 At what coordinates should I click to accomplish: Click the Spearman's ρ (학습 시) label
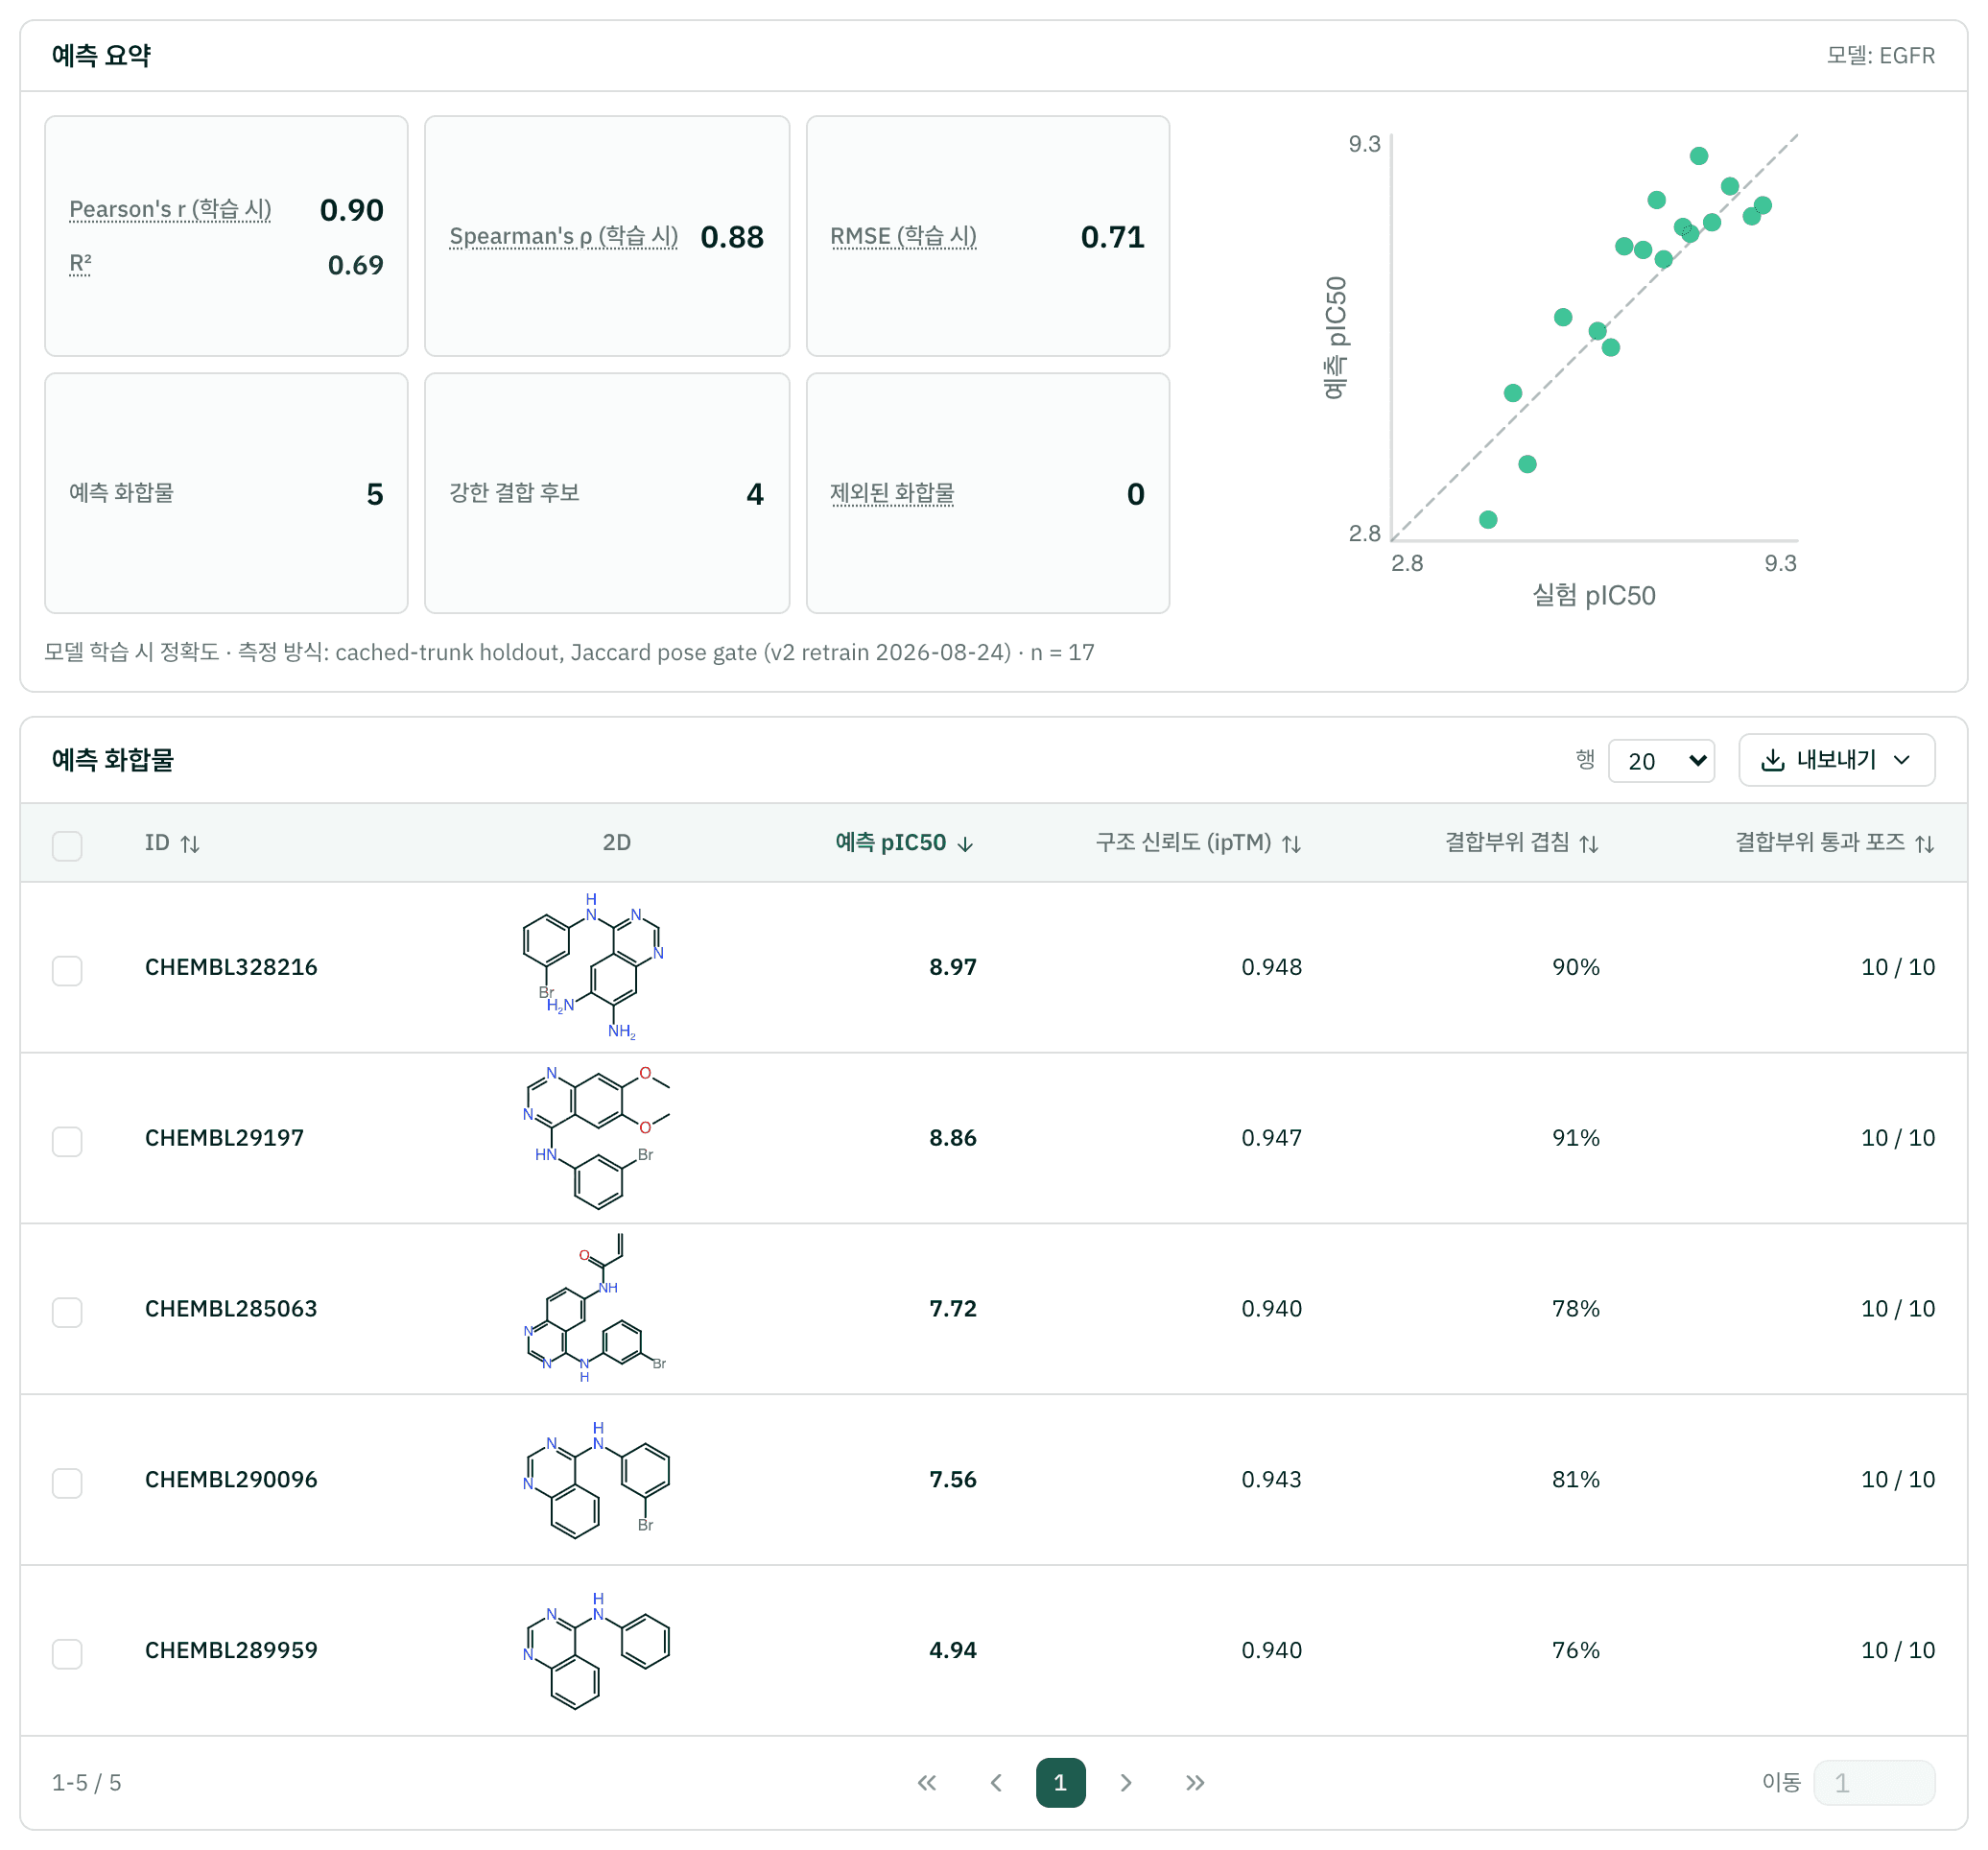[564, 236]
